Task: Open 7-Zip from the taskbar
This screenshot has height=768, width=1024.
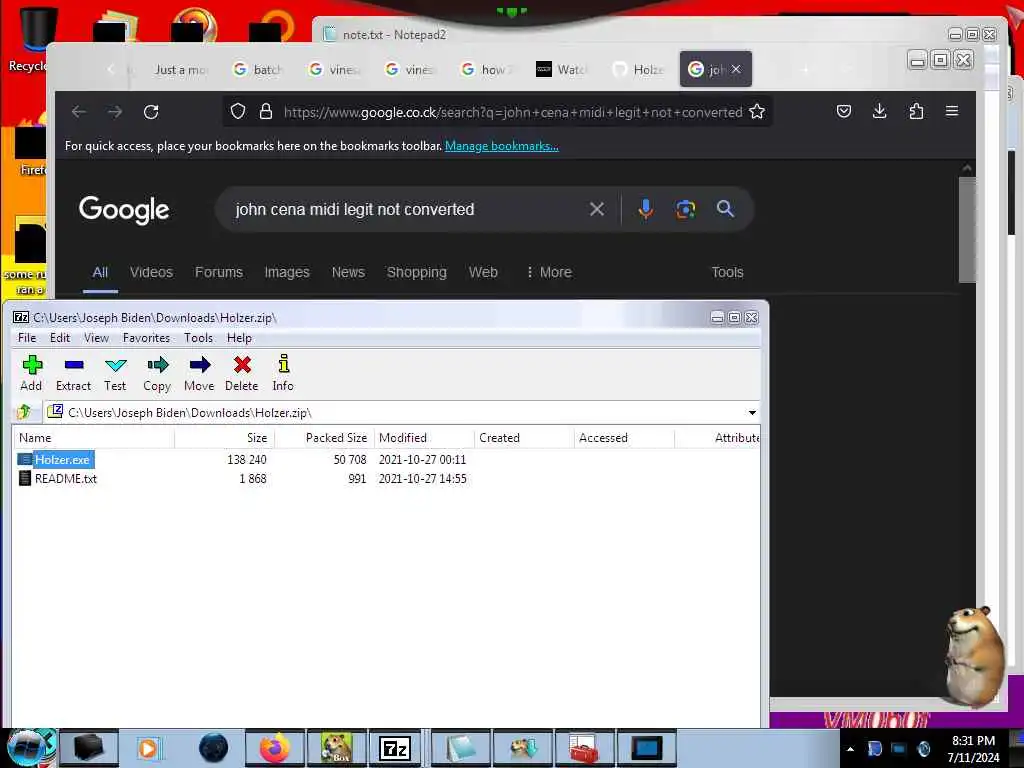Action: pyautogui.click(x=395, y=748)
